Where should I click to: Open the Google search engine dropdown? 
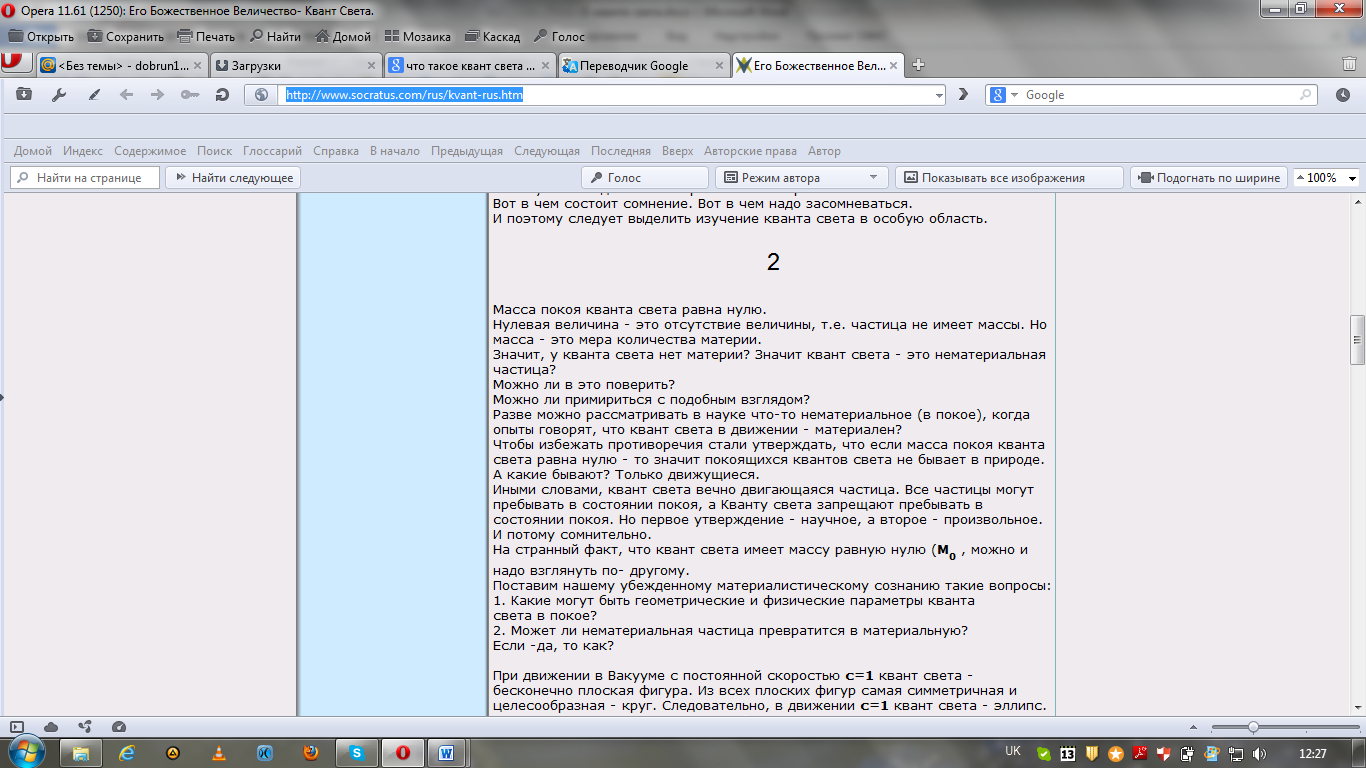pyautogui.click(x=1014, y=95)
